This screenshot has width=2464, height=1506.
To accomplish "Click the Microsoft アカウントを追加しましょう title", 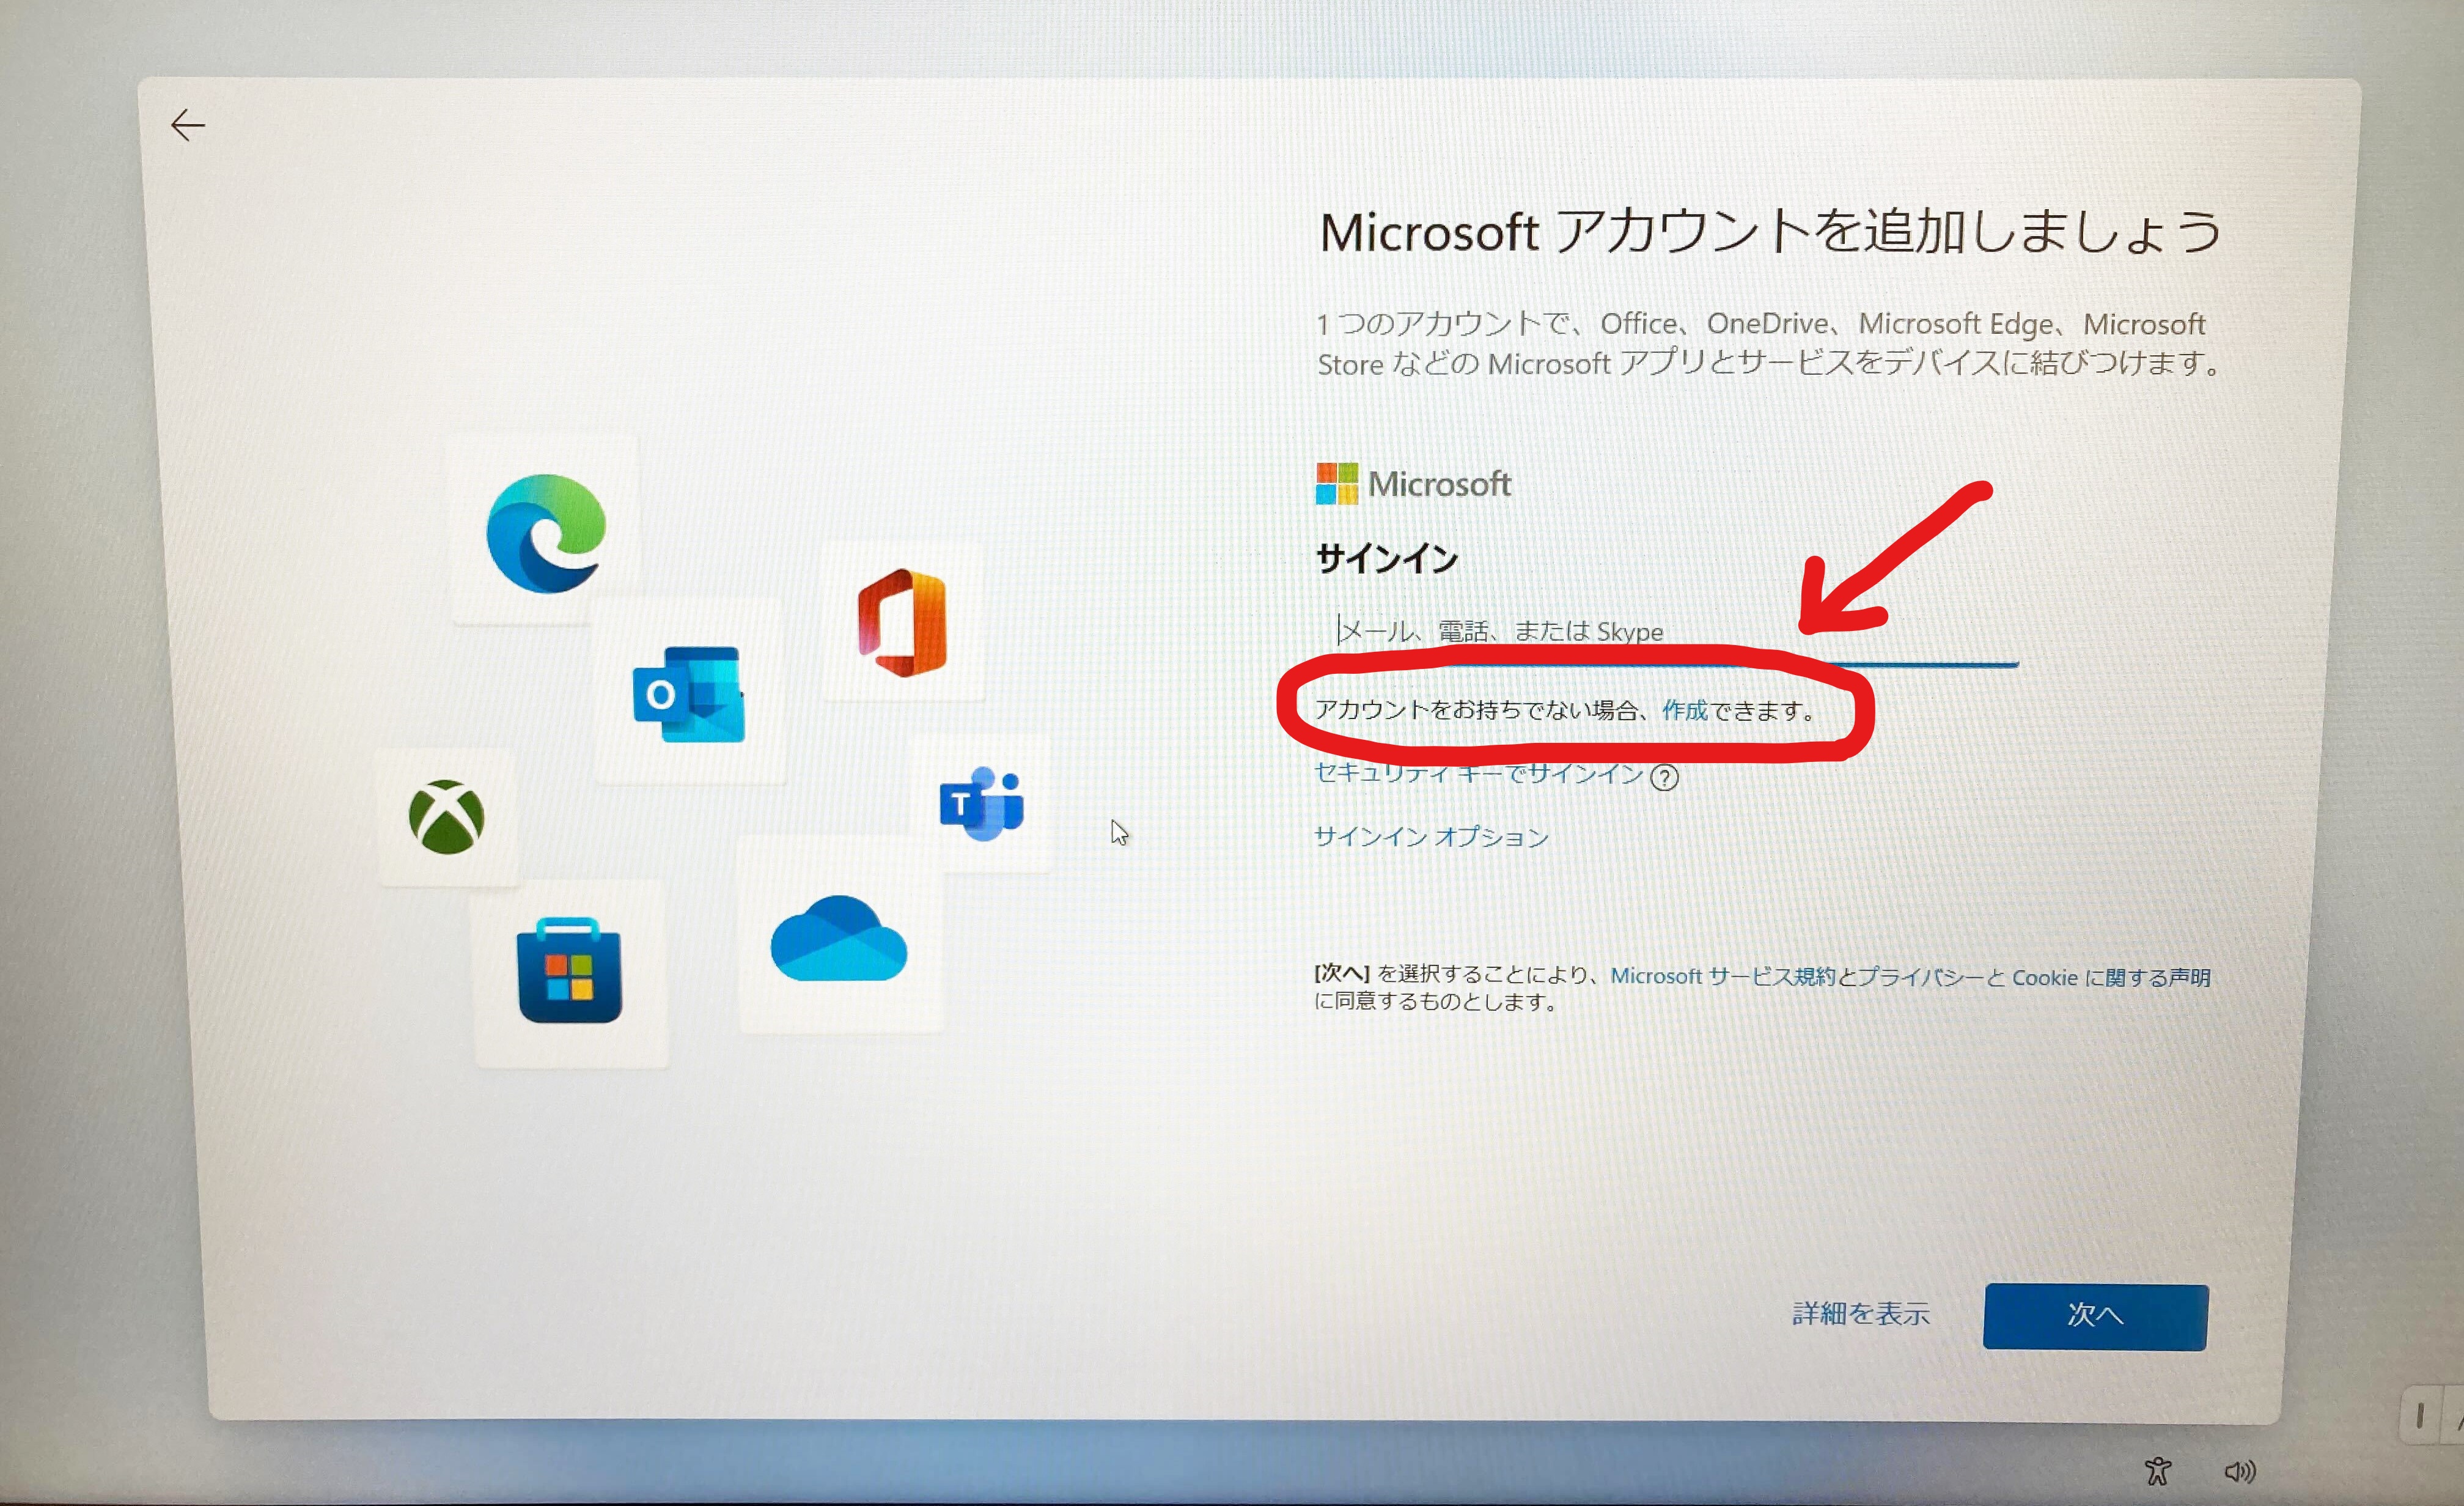I will 1770,231.
